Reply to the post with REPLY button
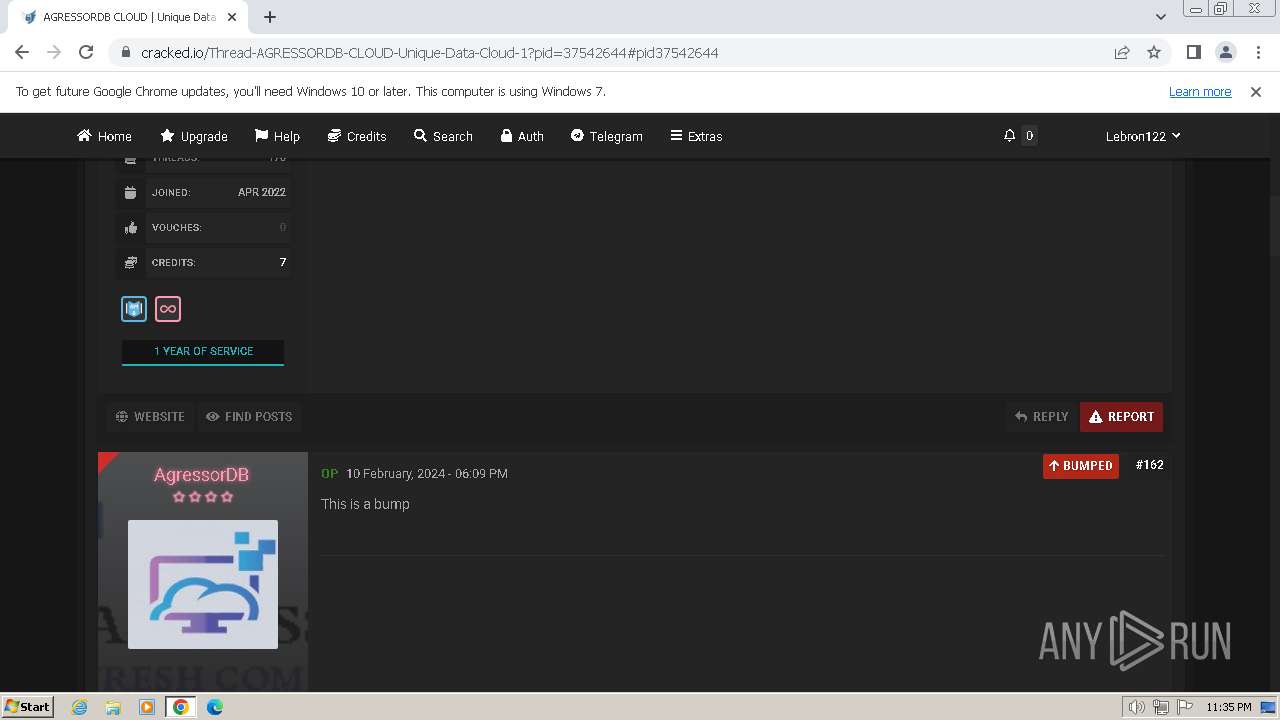1280x720 pixels. tap(1042, 417)
